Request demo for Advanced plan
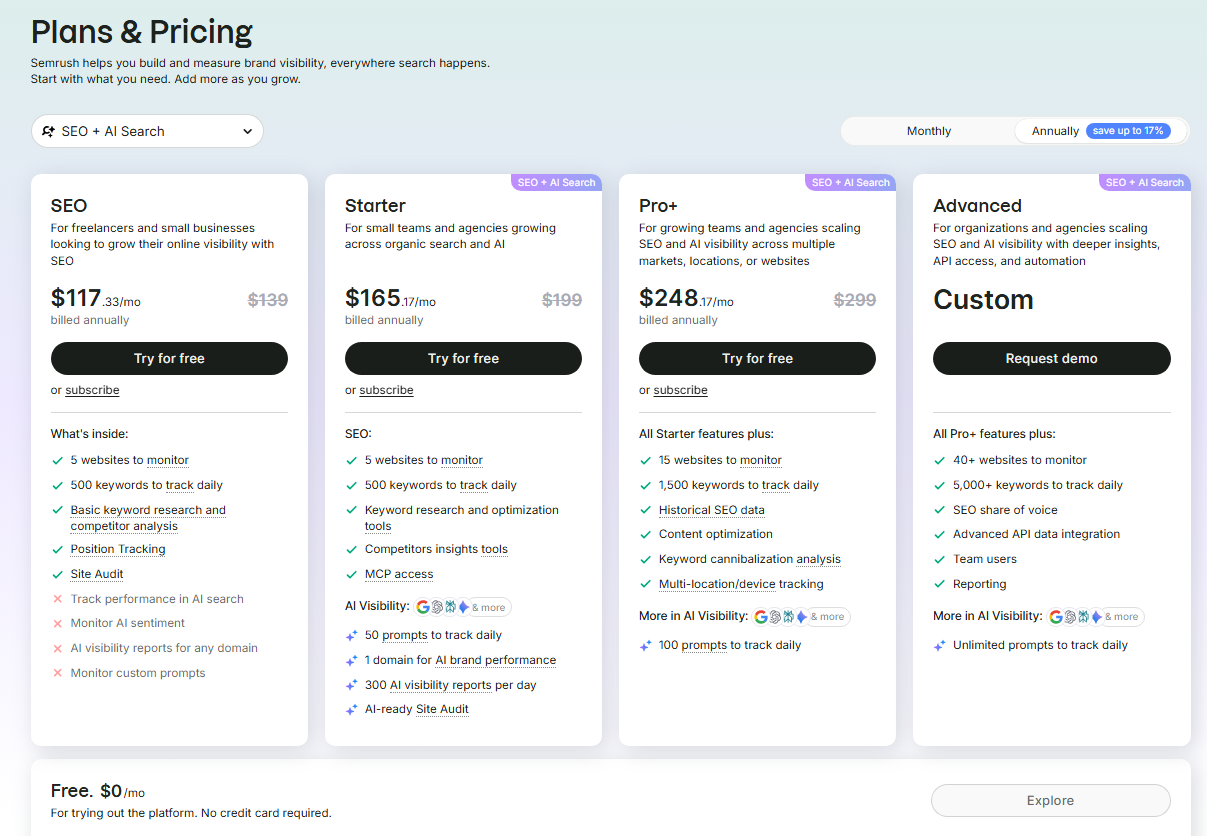The height and width of the screenshot is (836, 1207). [x=1051, y=358]
